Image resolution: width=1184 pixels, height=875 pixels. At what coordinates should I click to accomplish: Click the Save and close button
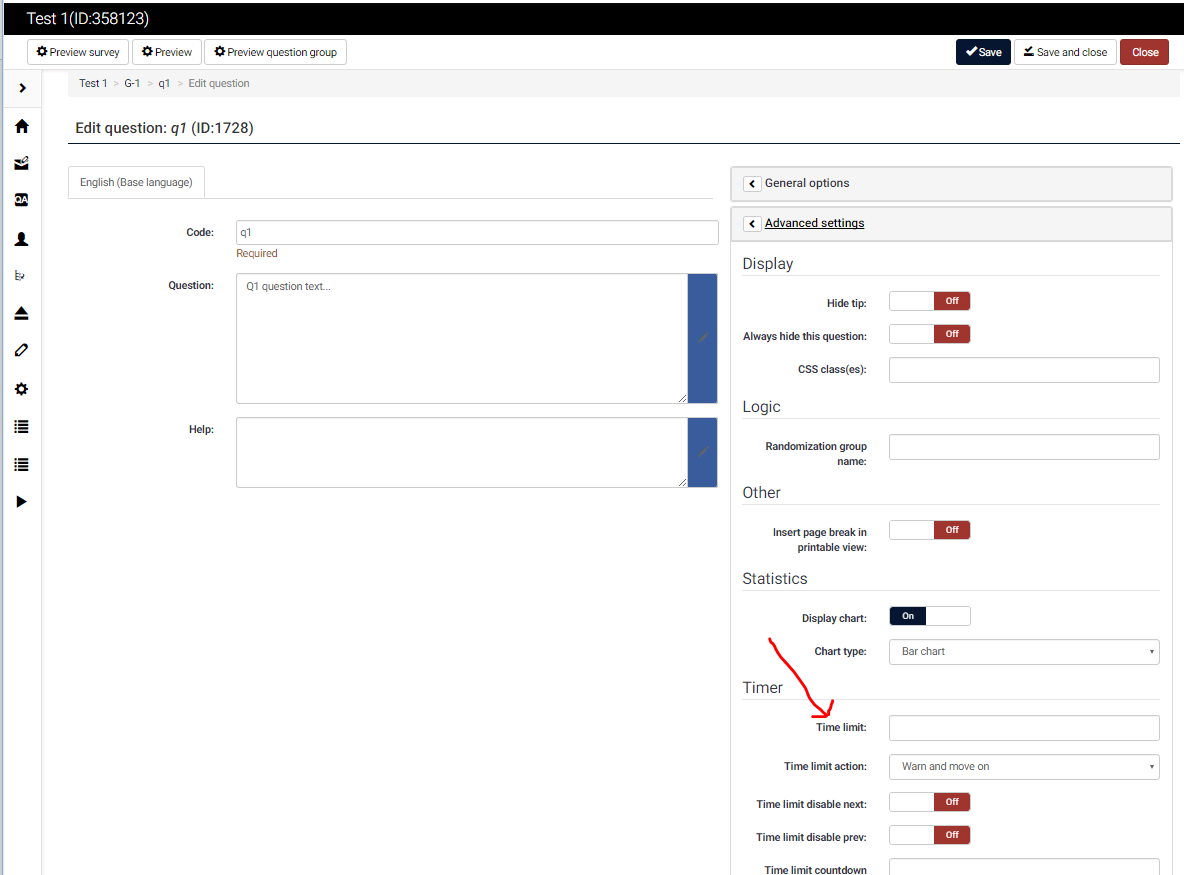click(1064, 52)
